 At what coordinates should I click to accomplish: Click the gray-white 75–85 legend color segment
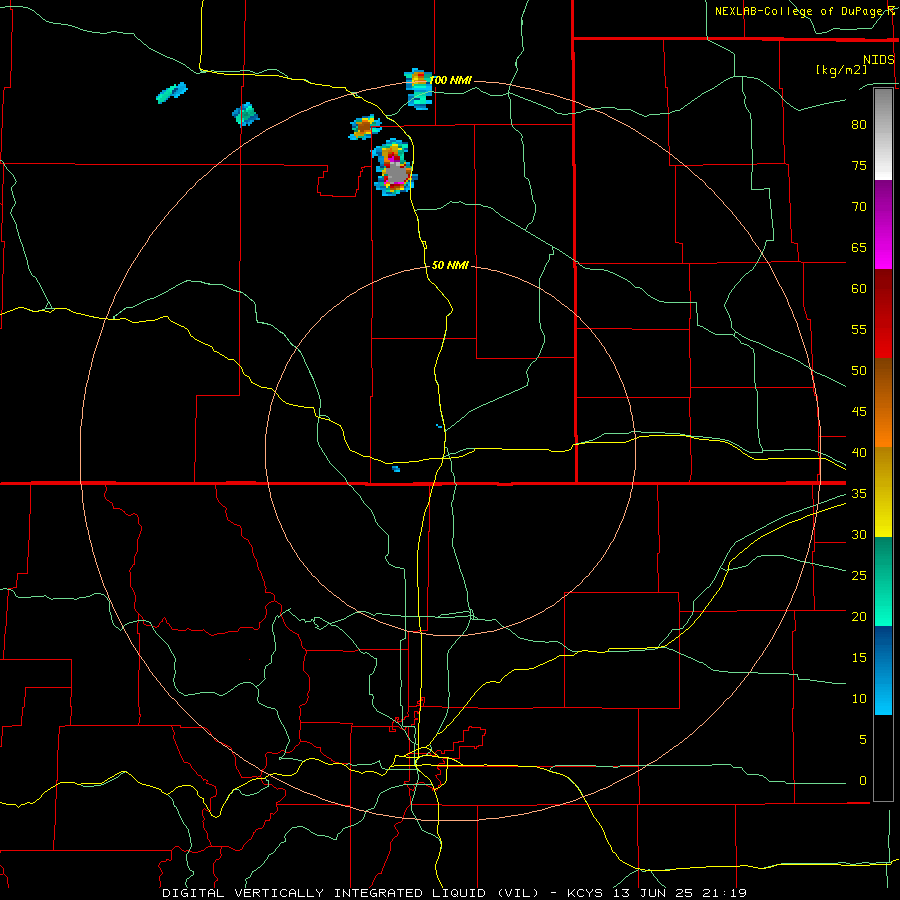click(883, 134)
